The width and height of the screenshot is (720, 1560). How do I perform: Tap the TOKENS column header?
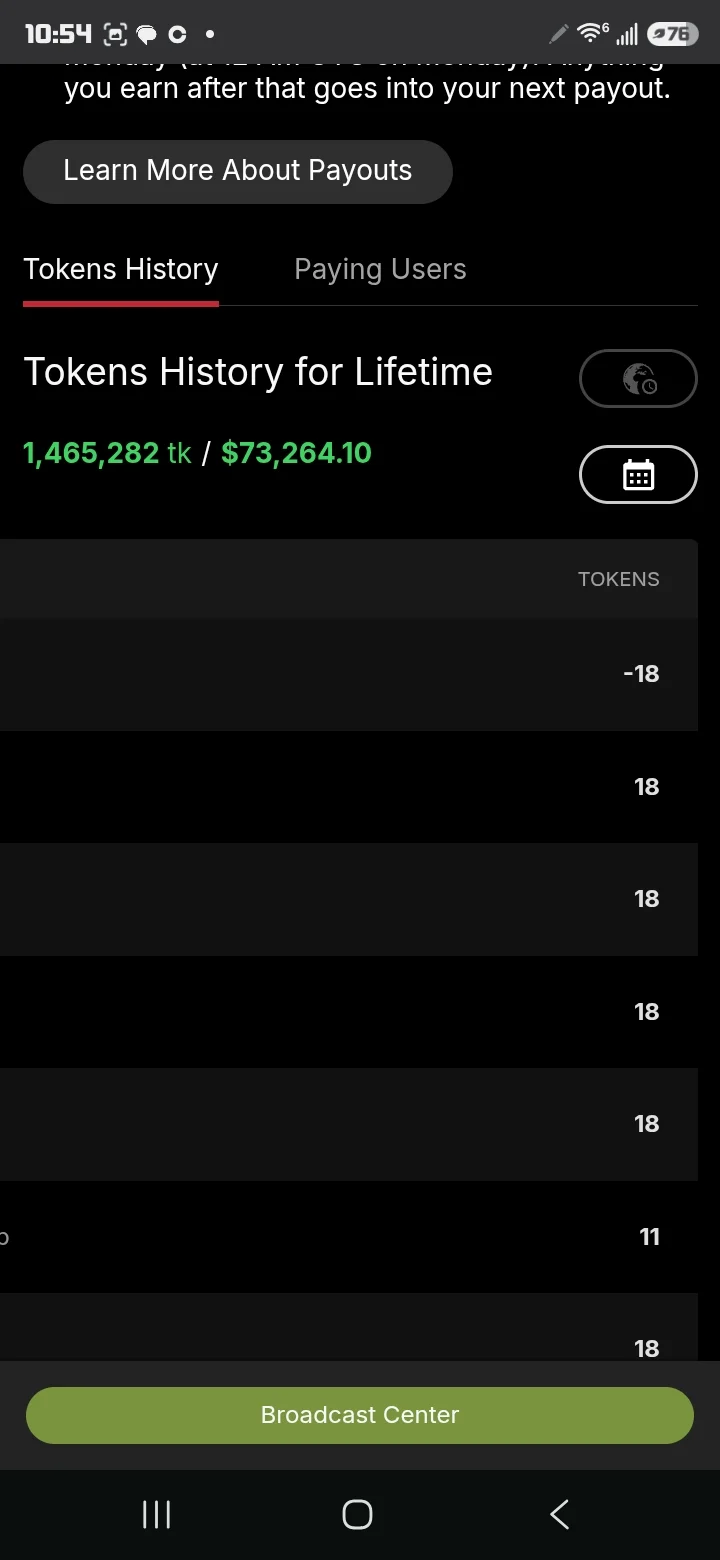(618, 579)
